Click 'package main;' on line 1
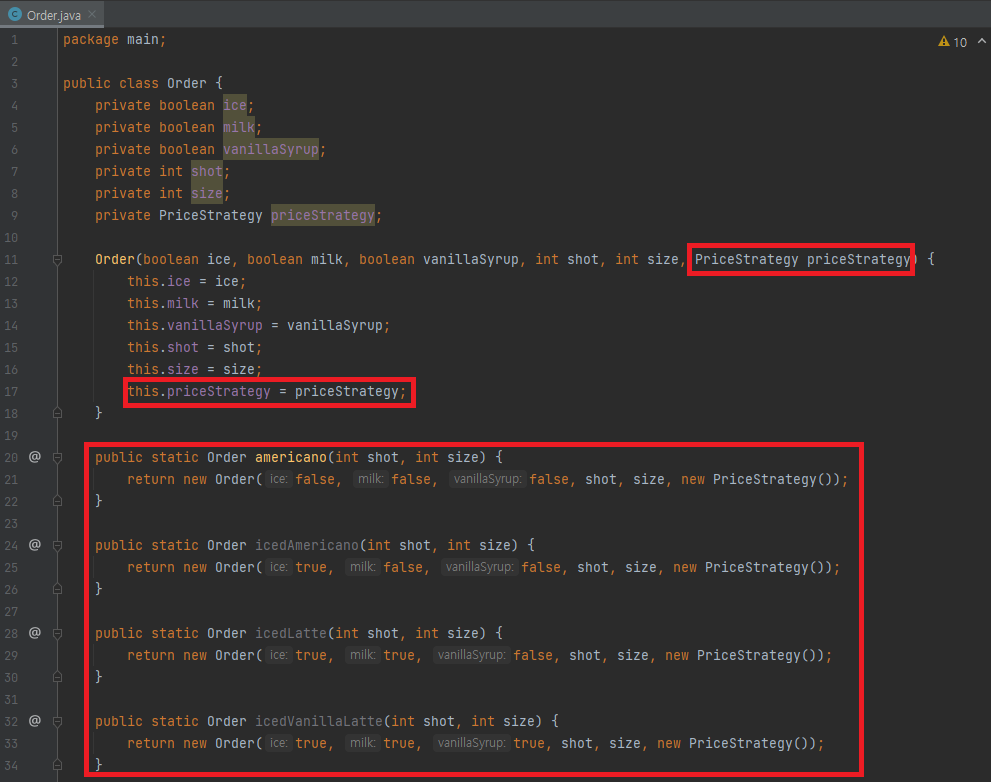The height and width of the screenshot is (782, 991). 114,40
